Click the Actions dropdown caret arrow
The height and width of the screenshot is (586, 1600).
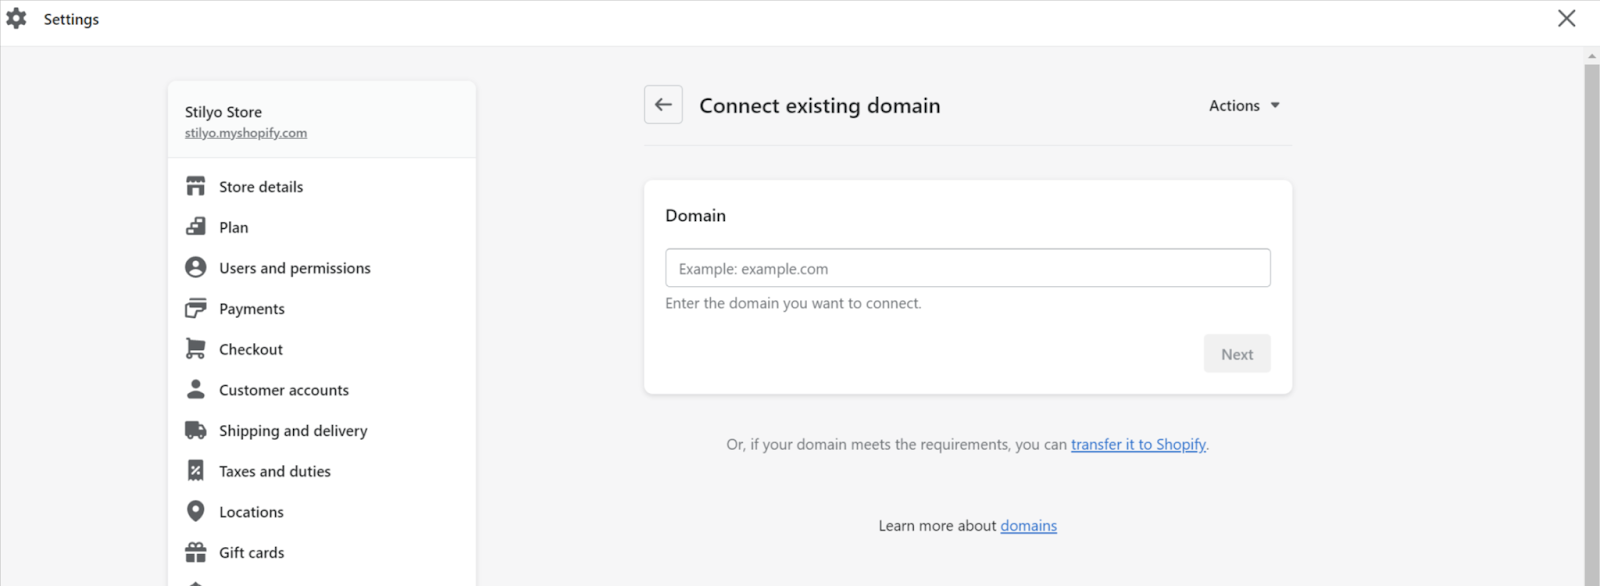pyautogui.click(x=1275, y=105)
